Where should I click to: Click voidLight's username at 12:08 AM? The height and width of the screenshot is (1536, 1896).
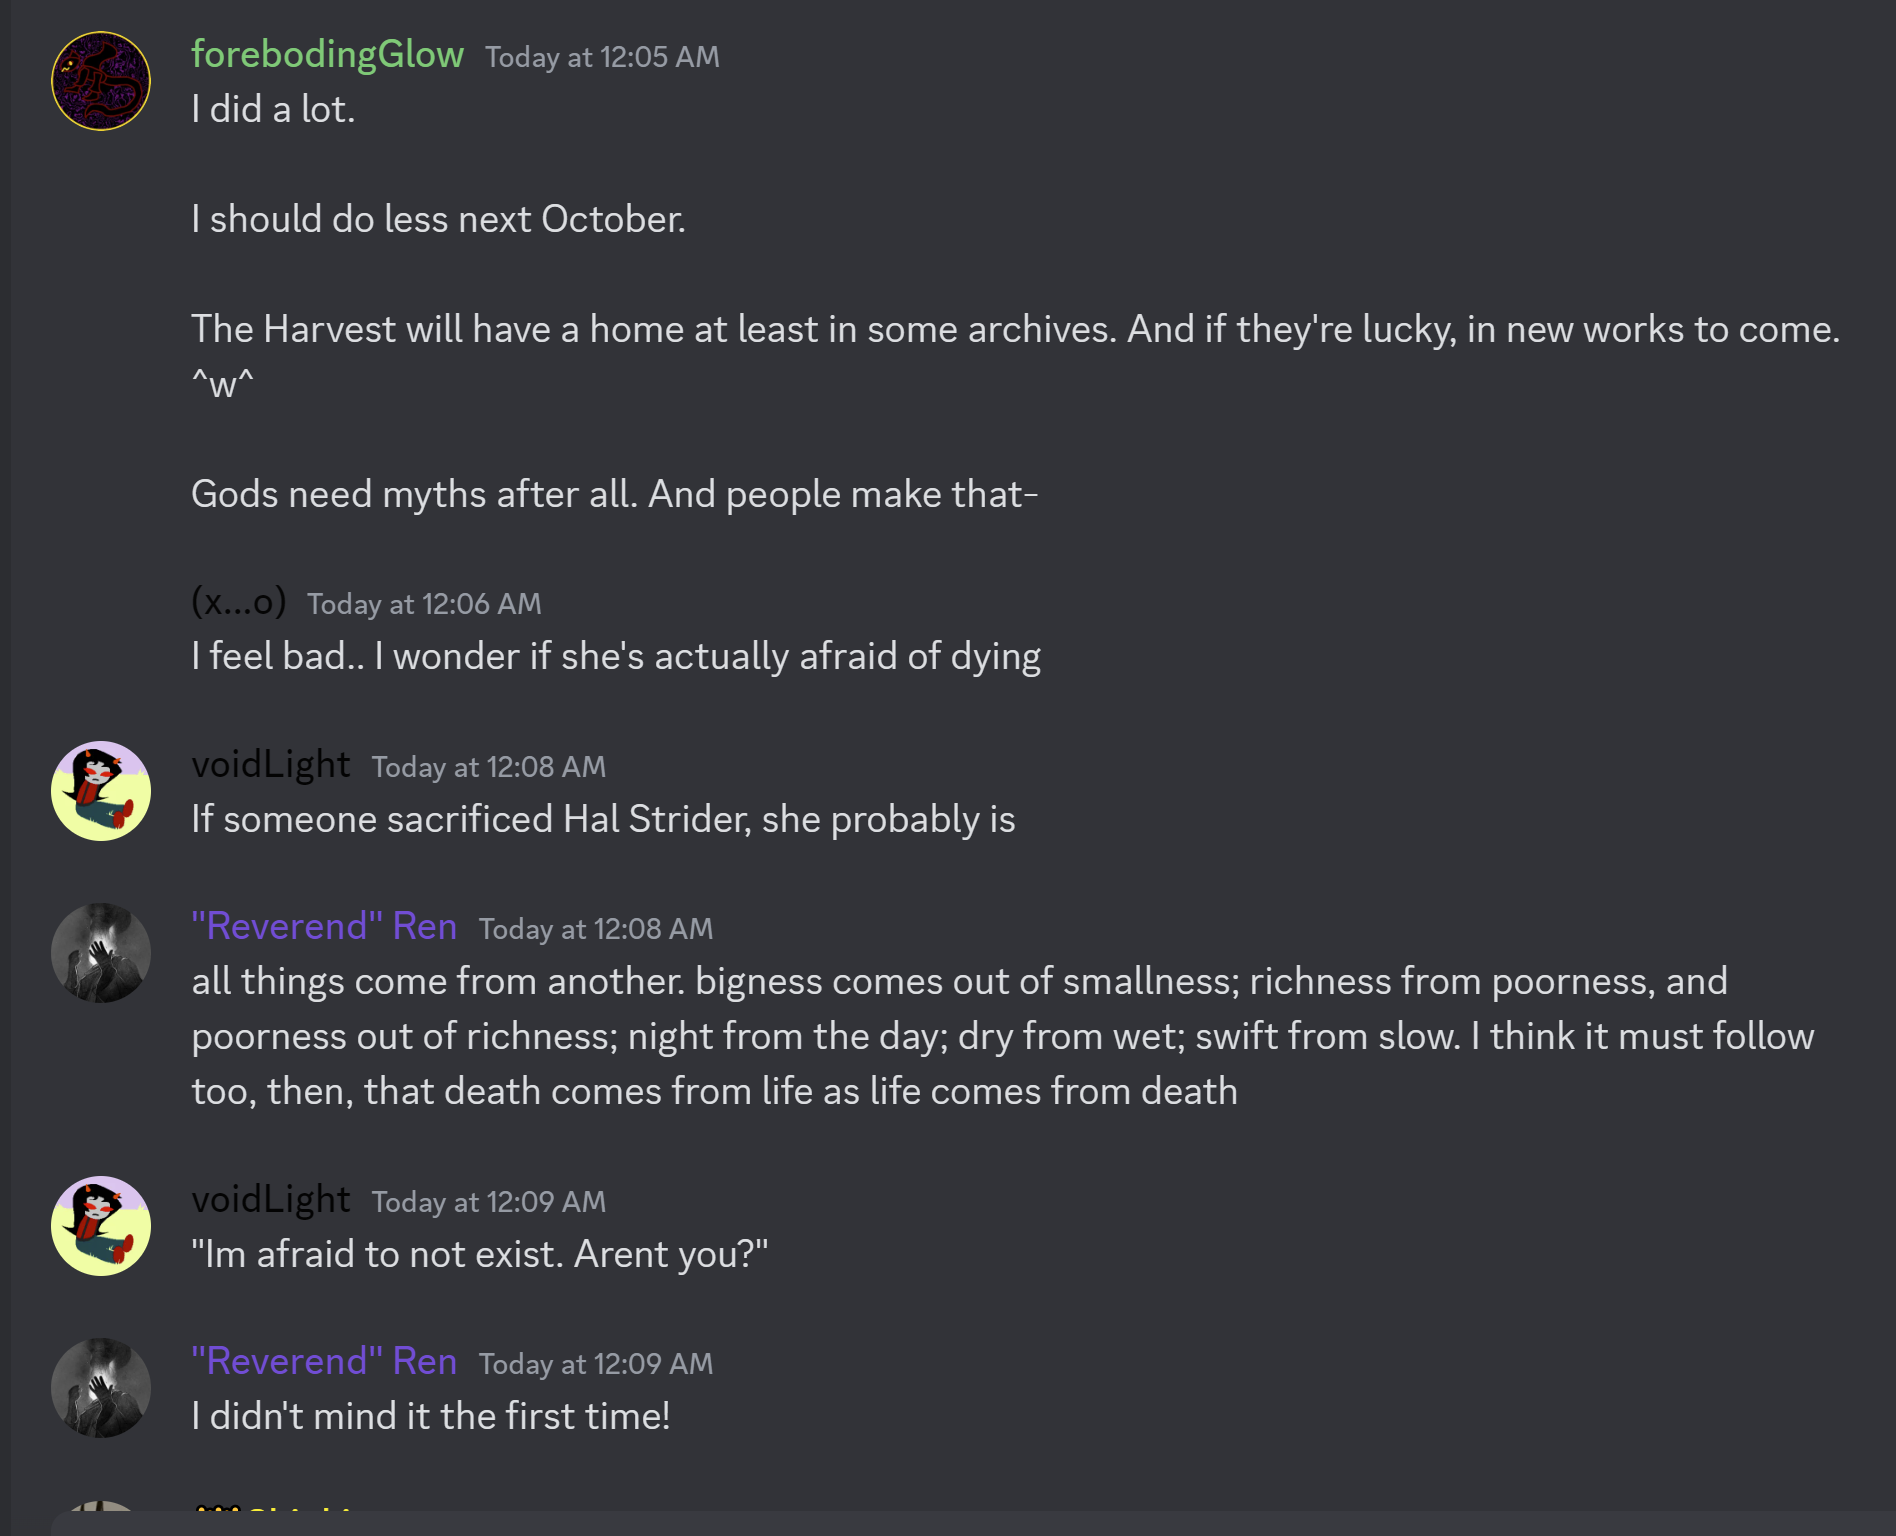pyautogui.click(x=270, y=765)
